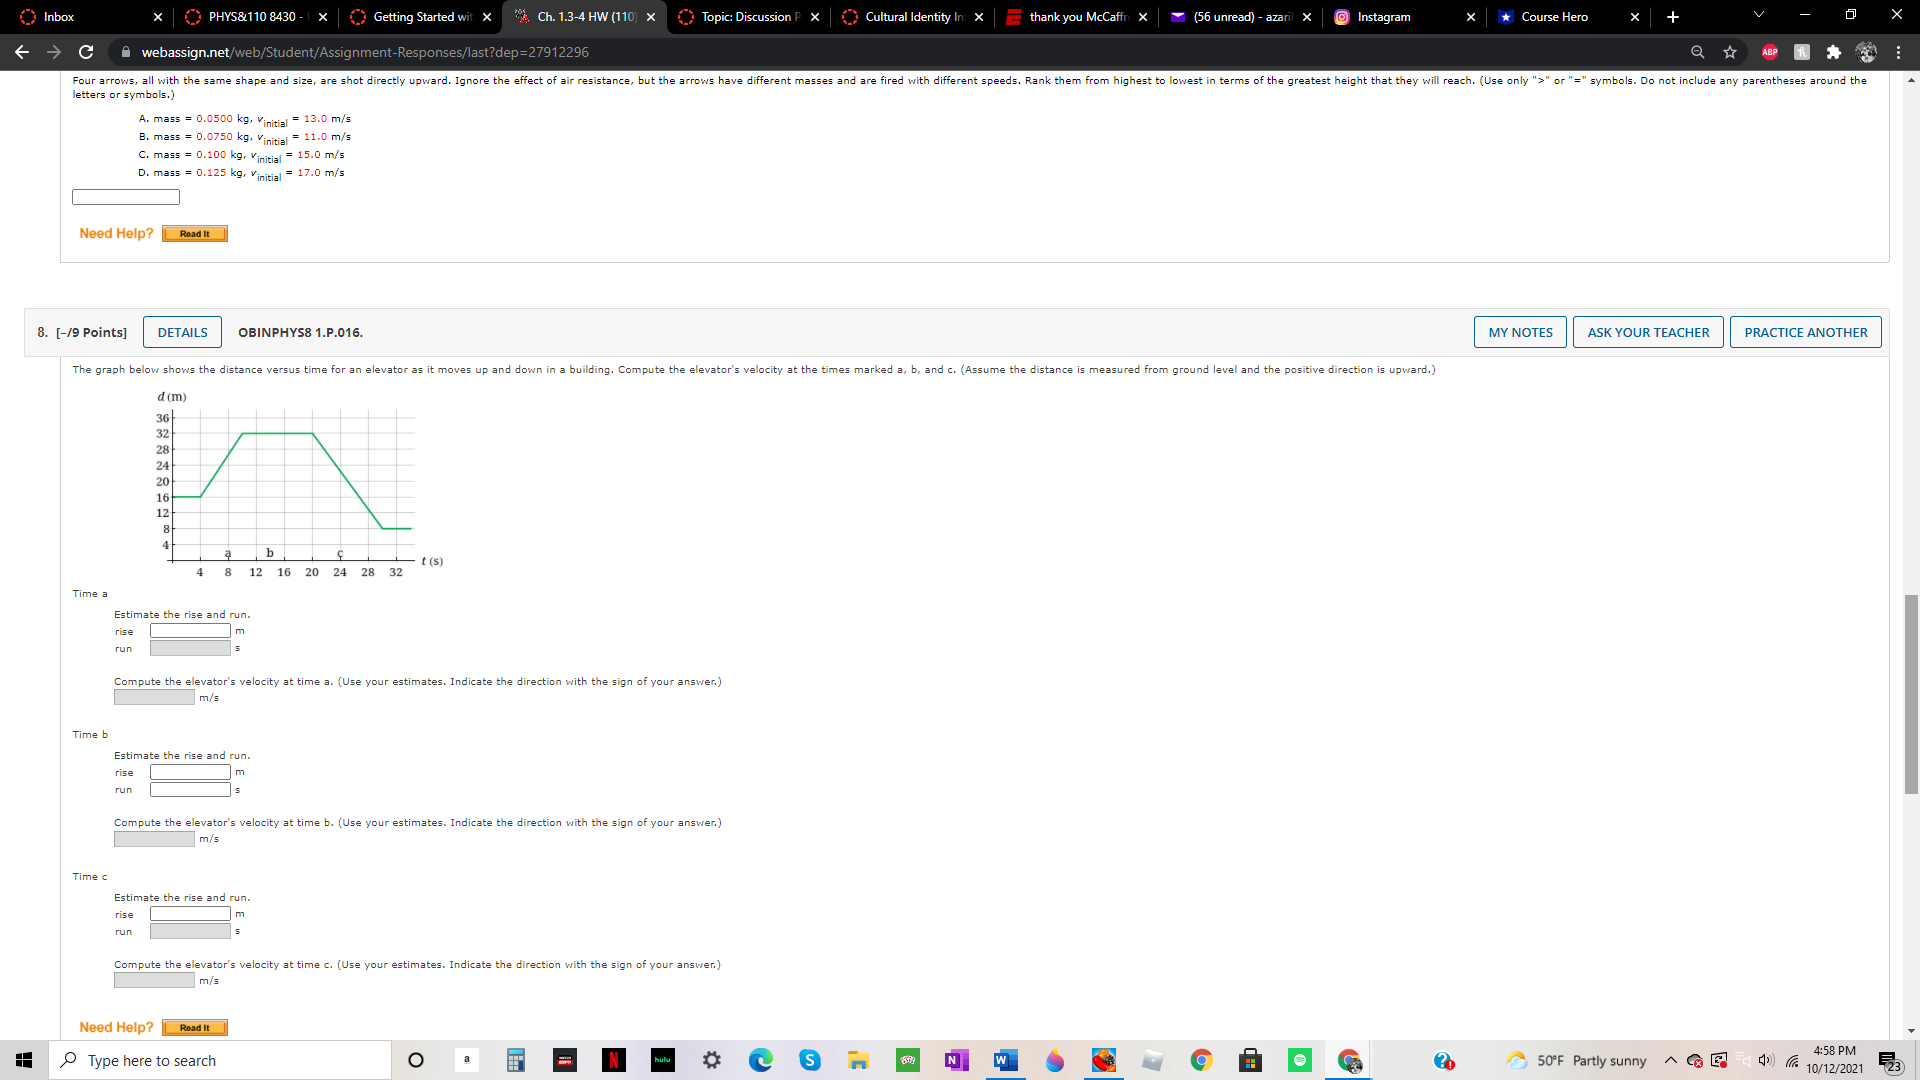
Task: Show hidden system tray icons
Action: (1670, 1060)
